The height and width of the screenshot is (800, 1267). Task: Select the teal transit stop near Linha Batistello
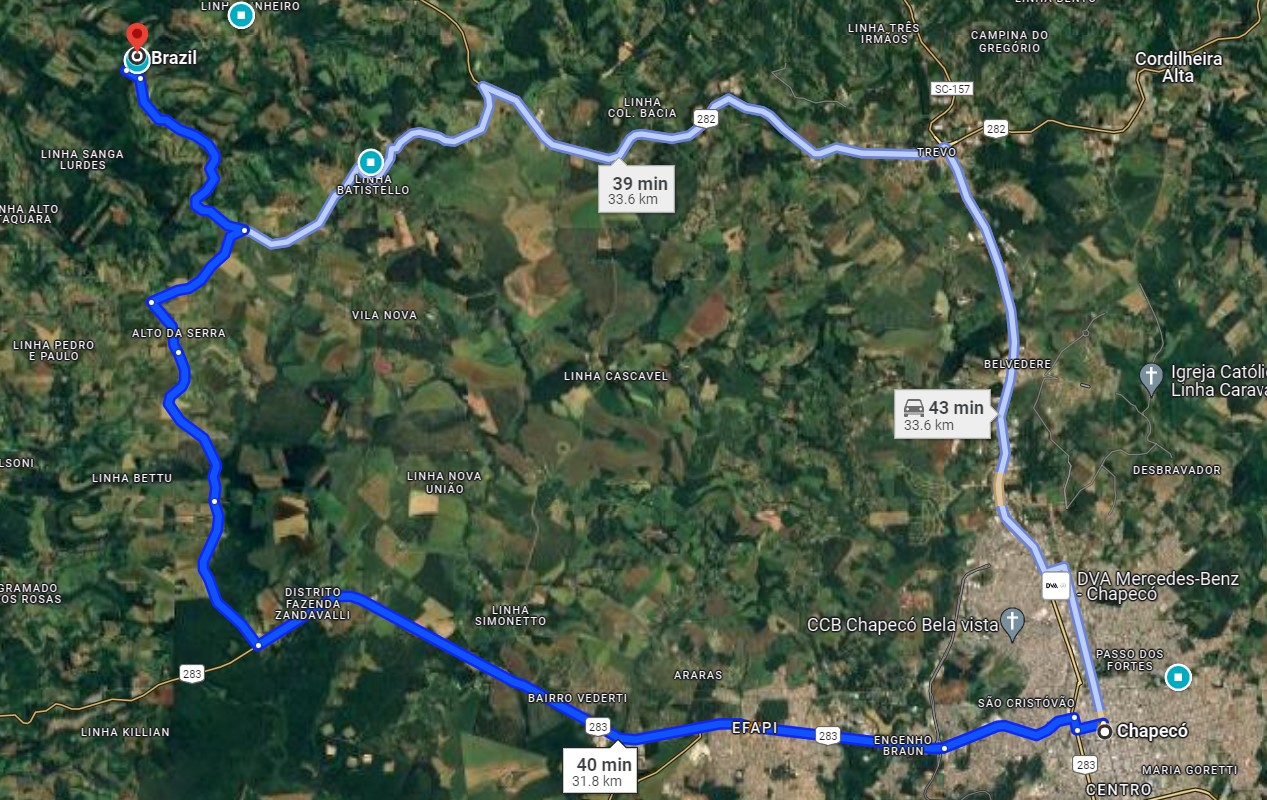coord(371,161)
